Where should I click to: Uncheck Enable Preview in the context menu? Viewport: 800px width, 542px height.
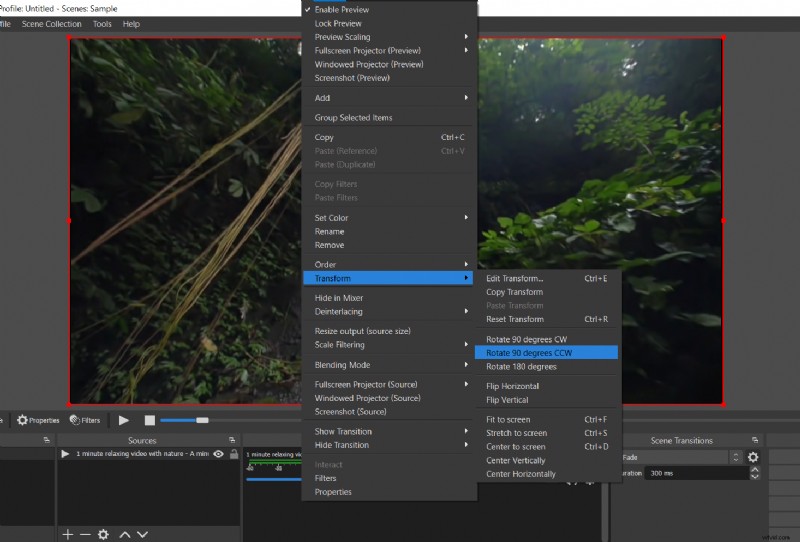341,9
